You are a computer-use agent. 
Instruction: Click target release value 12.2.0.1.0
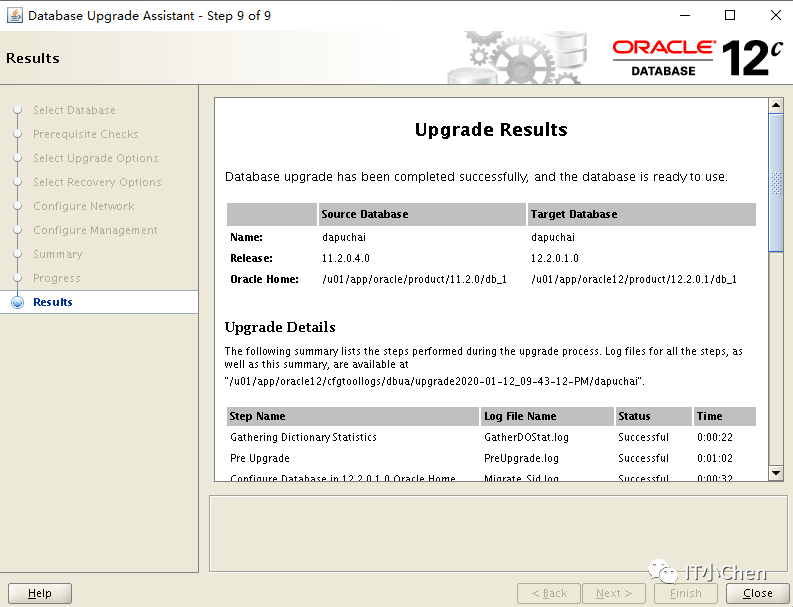coord(555,258)
